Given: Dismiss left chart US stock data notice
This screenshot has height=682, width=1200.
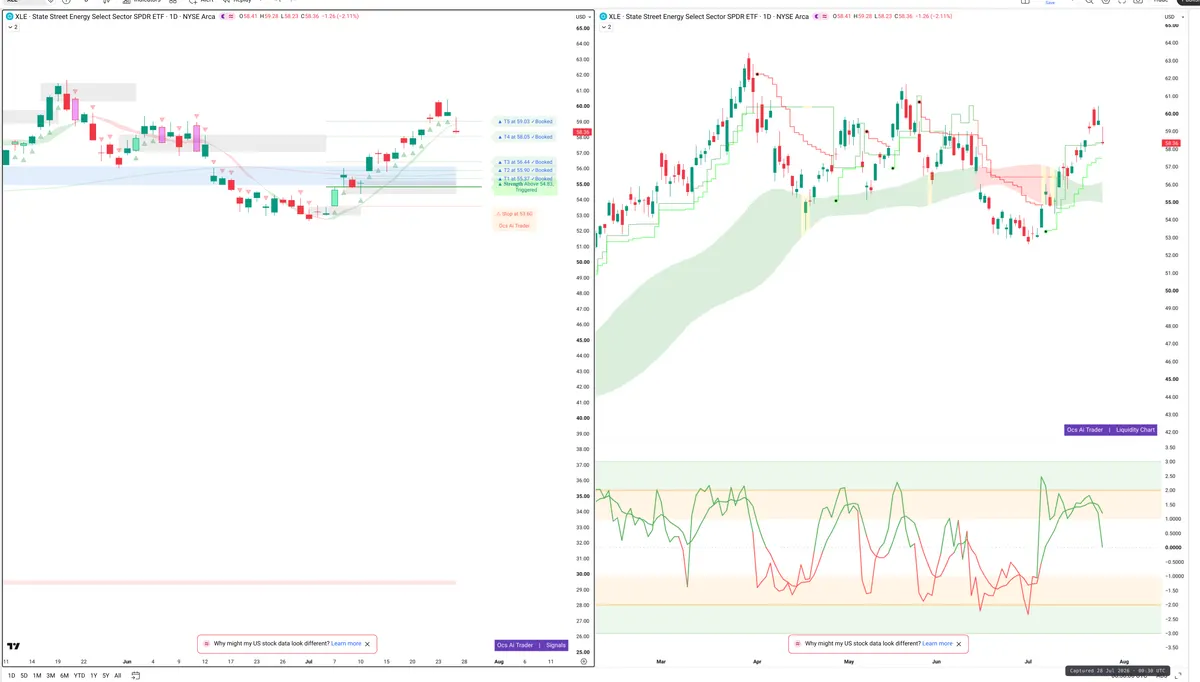Looking at the screenshot, I should tap(367, 644).
